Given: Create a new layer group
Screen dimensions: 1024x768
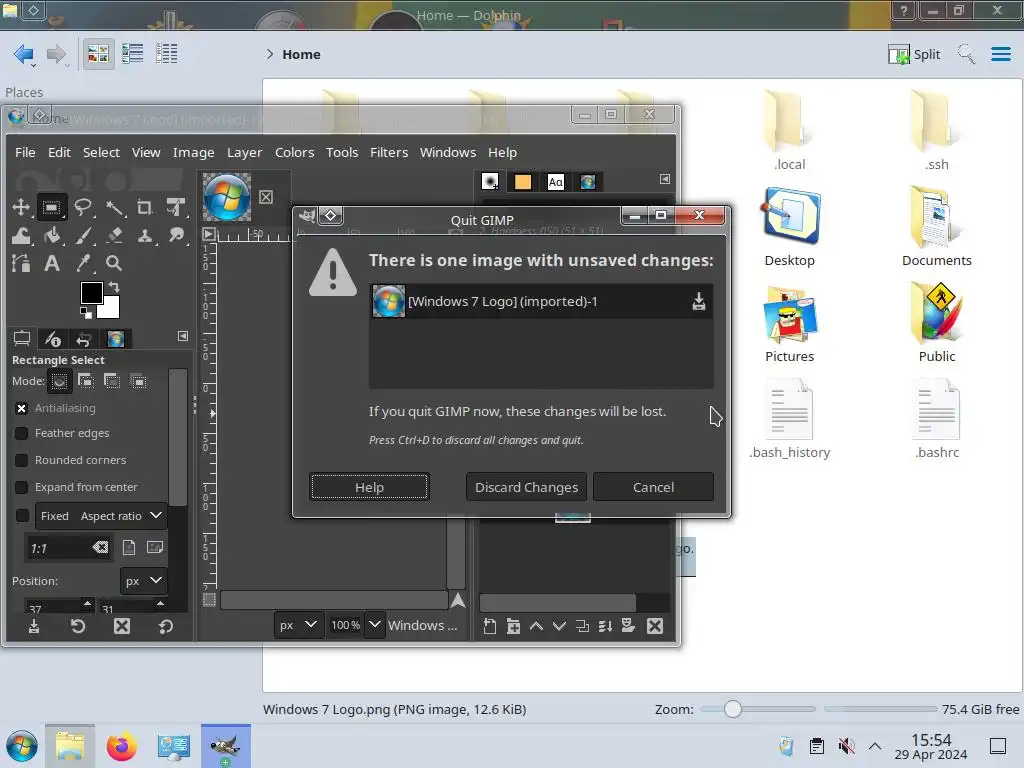Looking at the screenshot, I should point(513,626).
